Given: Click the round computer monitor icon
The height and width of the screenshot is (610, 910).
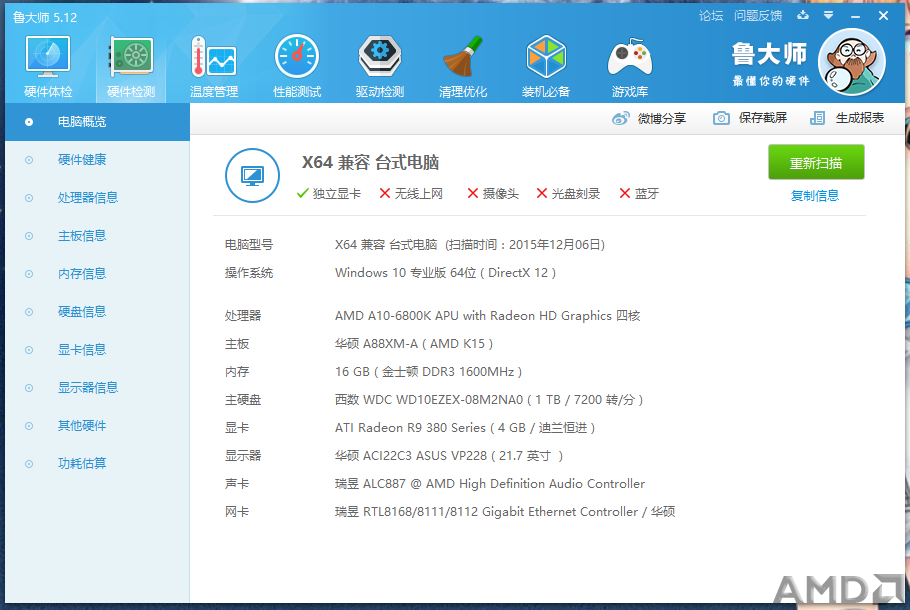Looking at the screenshot, I should (x=252, y=175).
